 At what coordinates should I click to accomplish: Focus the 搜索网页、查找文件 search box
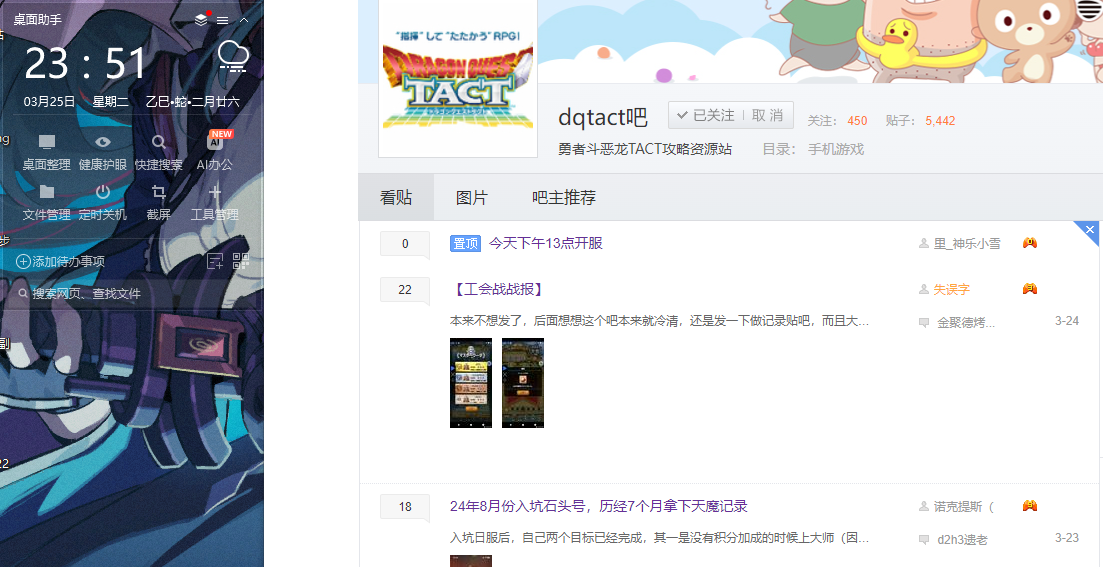(134, 293)
